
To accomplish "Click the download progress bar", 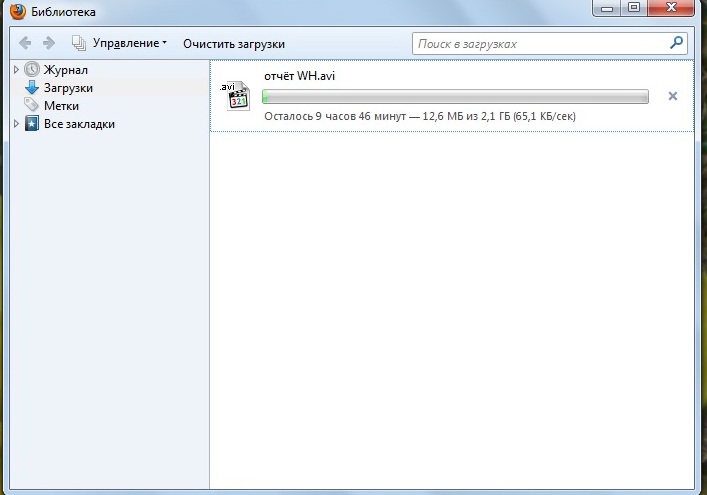I will pyautogui.click(x=455, y=96).
